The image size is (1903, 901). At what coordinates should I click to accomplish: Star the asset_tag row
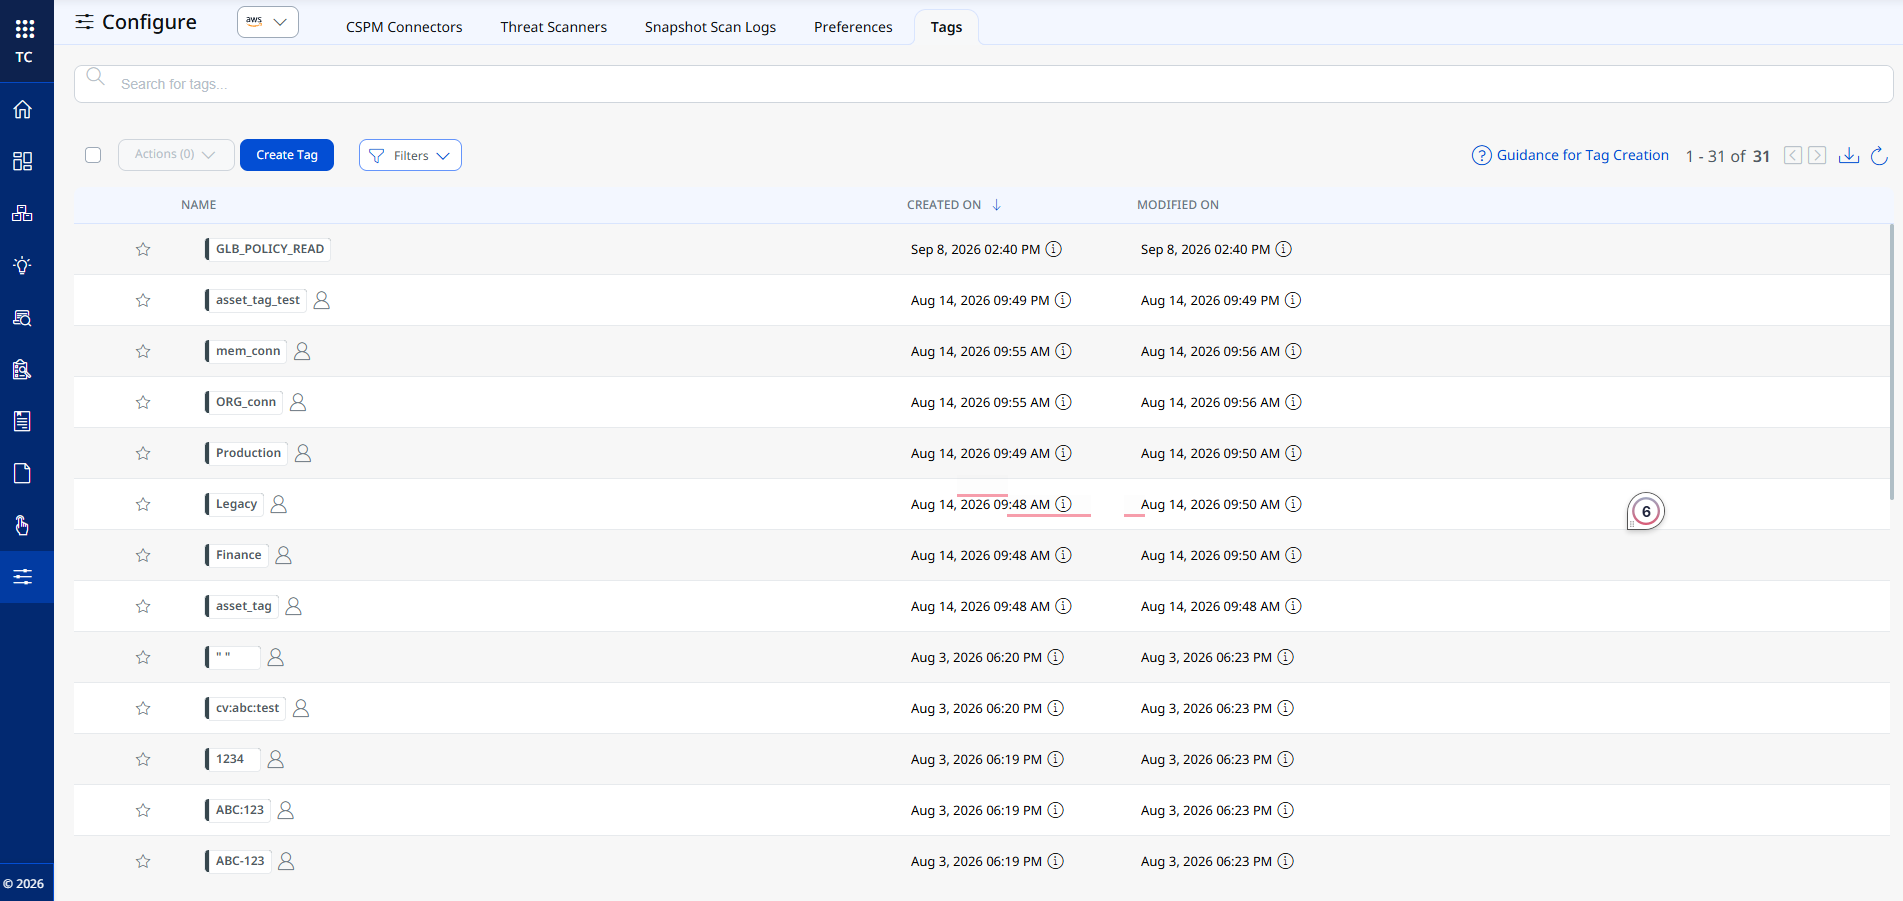143,606
